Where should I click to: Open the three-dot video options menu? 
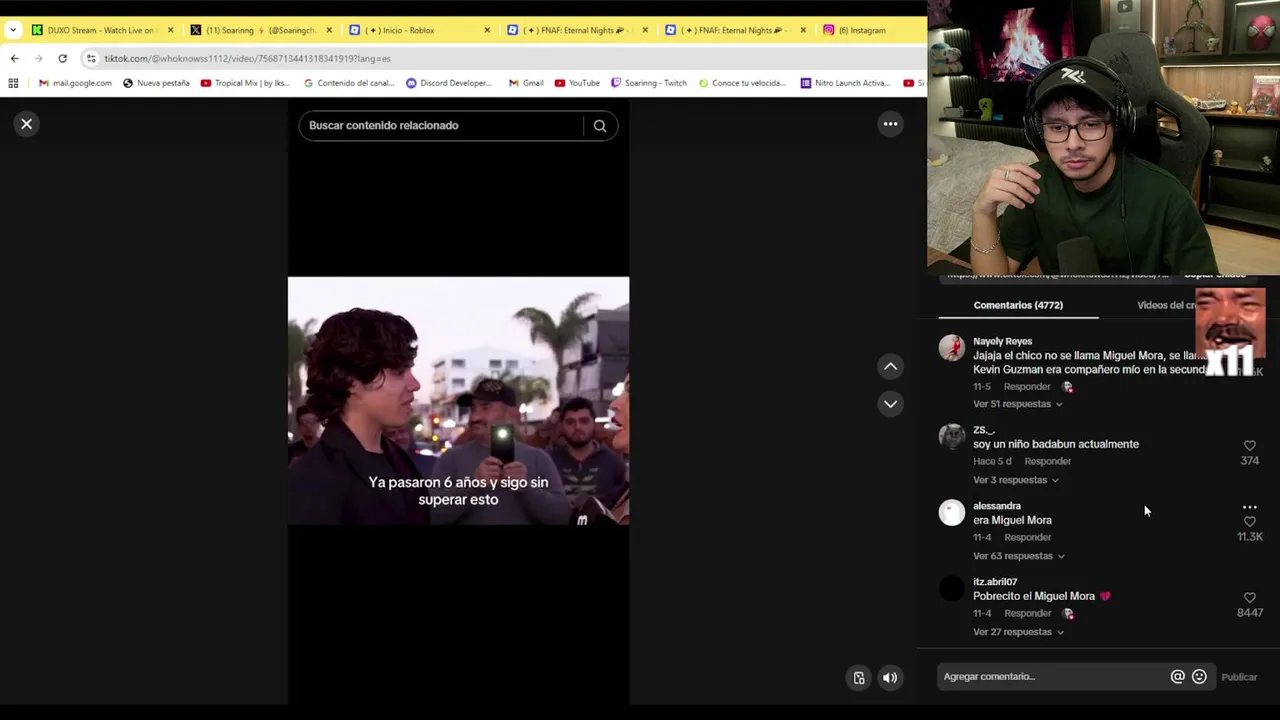pos(890,124)
